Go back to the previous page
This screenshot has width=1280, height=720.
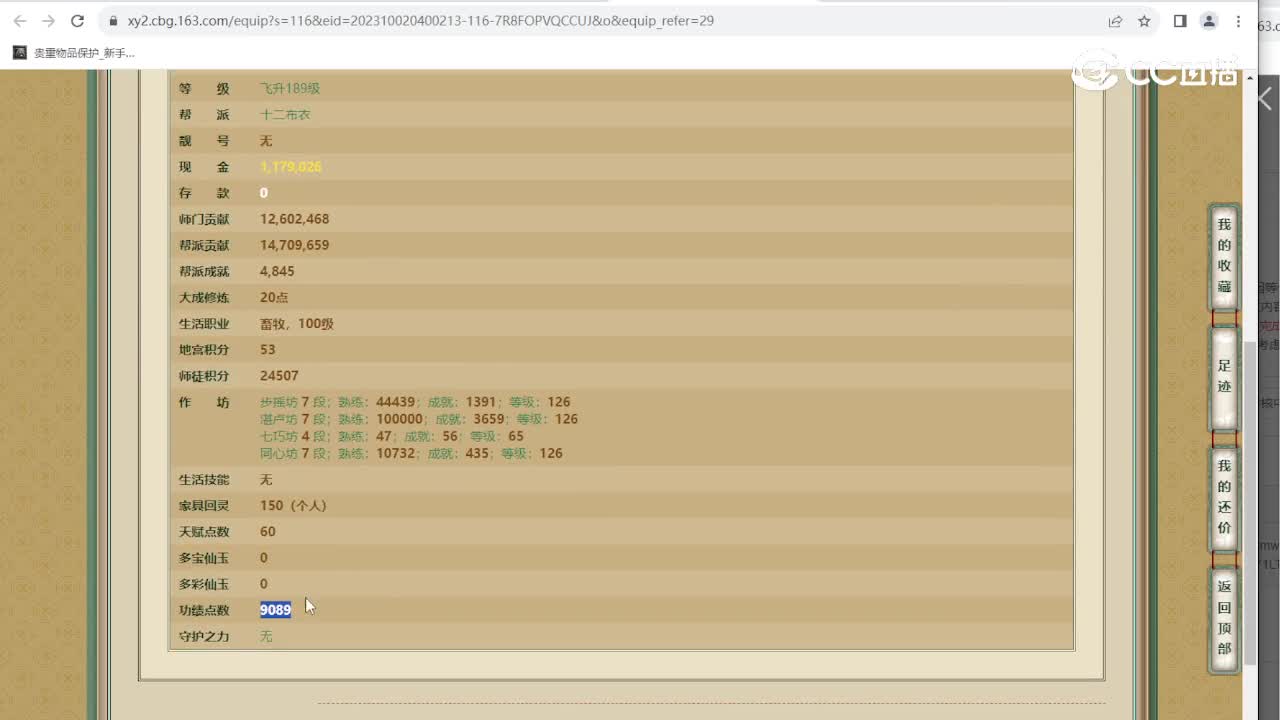(20, 20)
